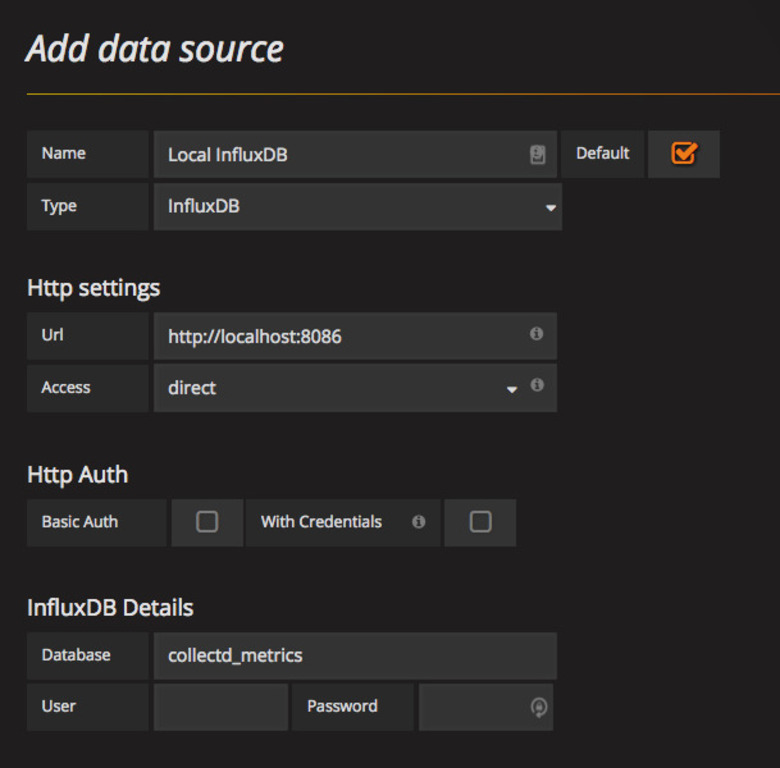Click the Basic Auth label

tap(80, 522)
